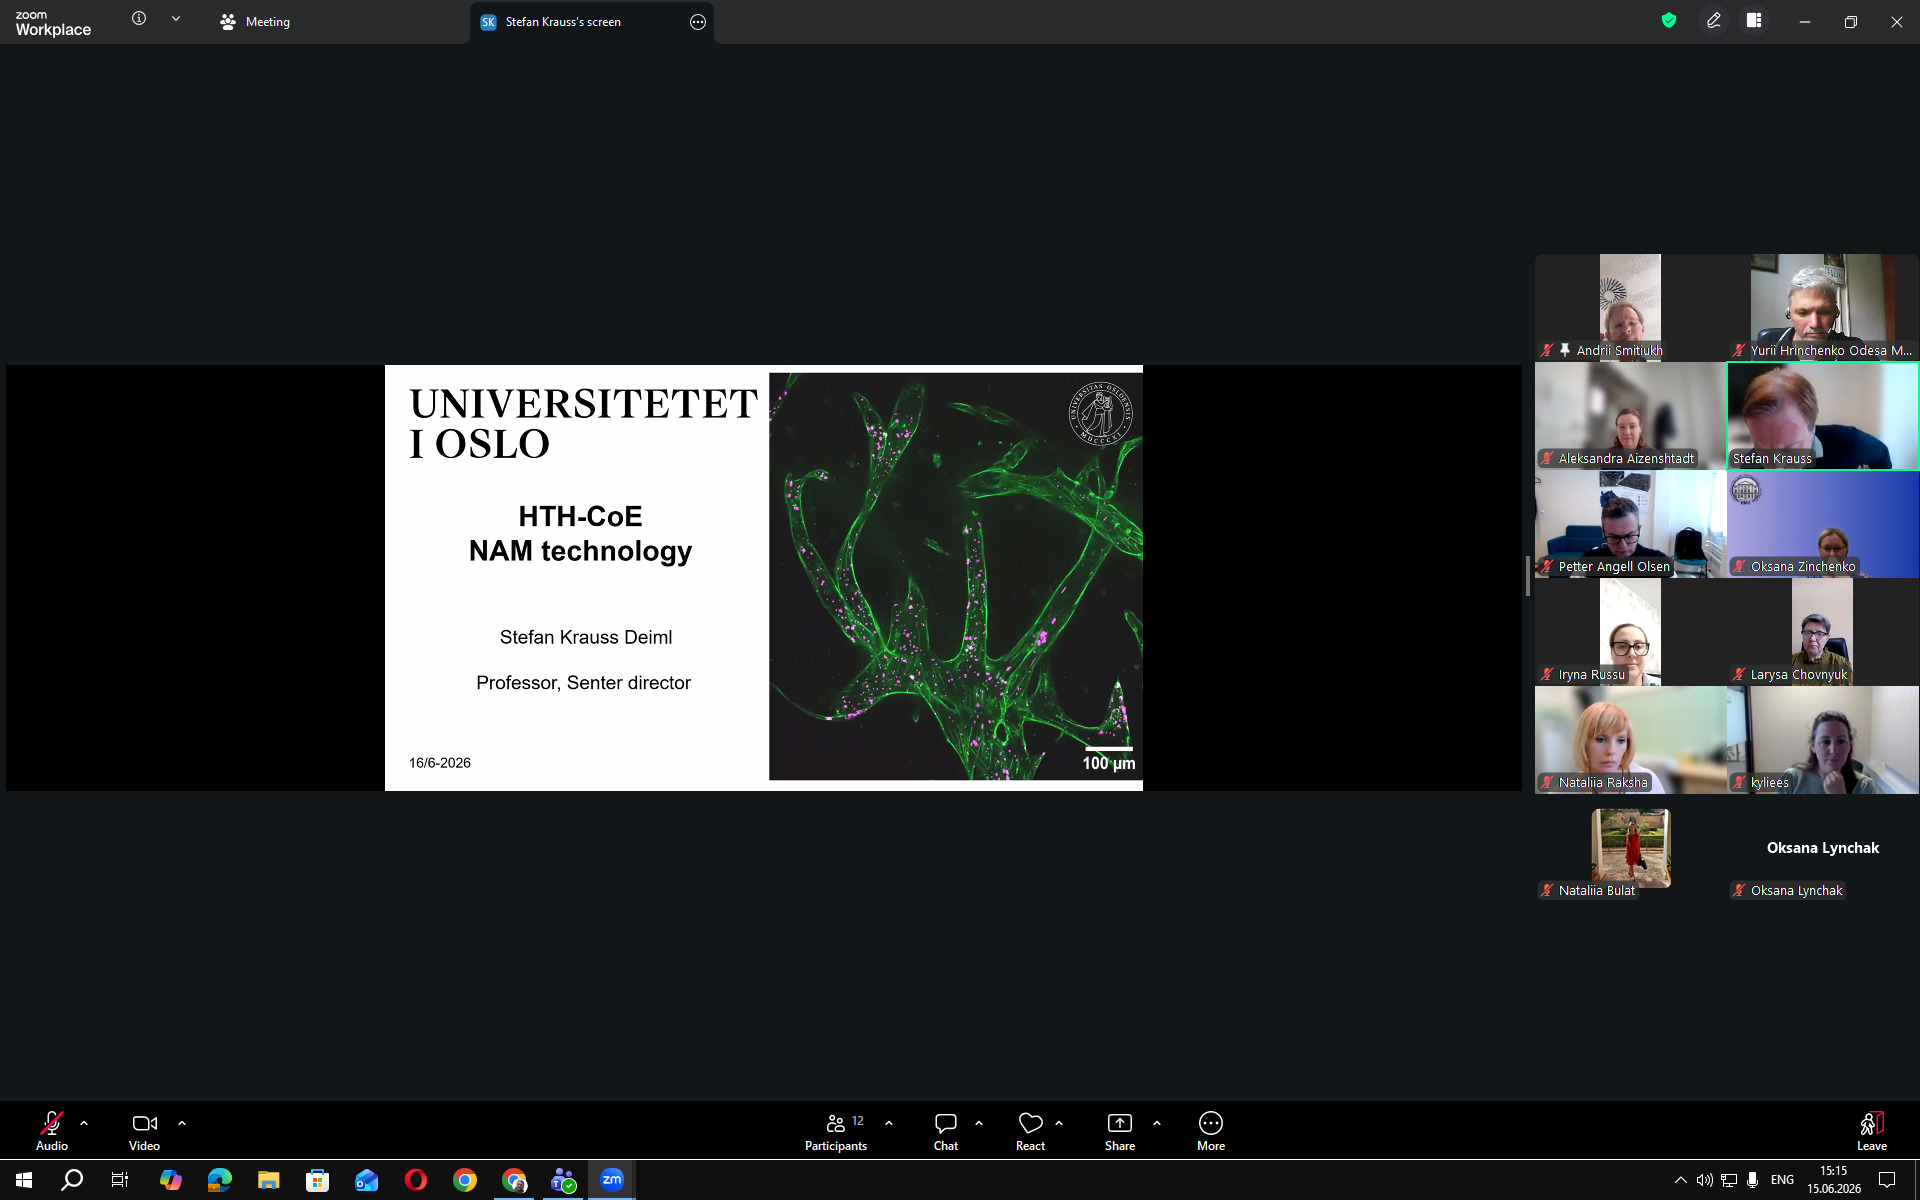Image resolution: width=1920 pixels, height=1200 pixels.
Task: Click the Zoom taskbar icon
Action: click(612, 1180)
